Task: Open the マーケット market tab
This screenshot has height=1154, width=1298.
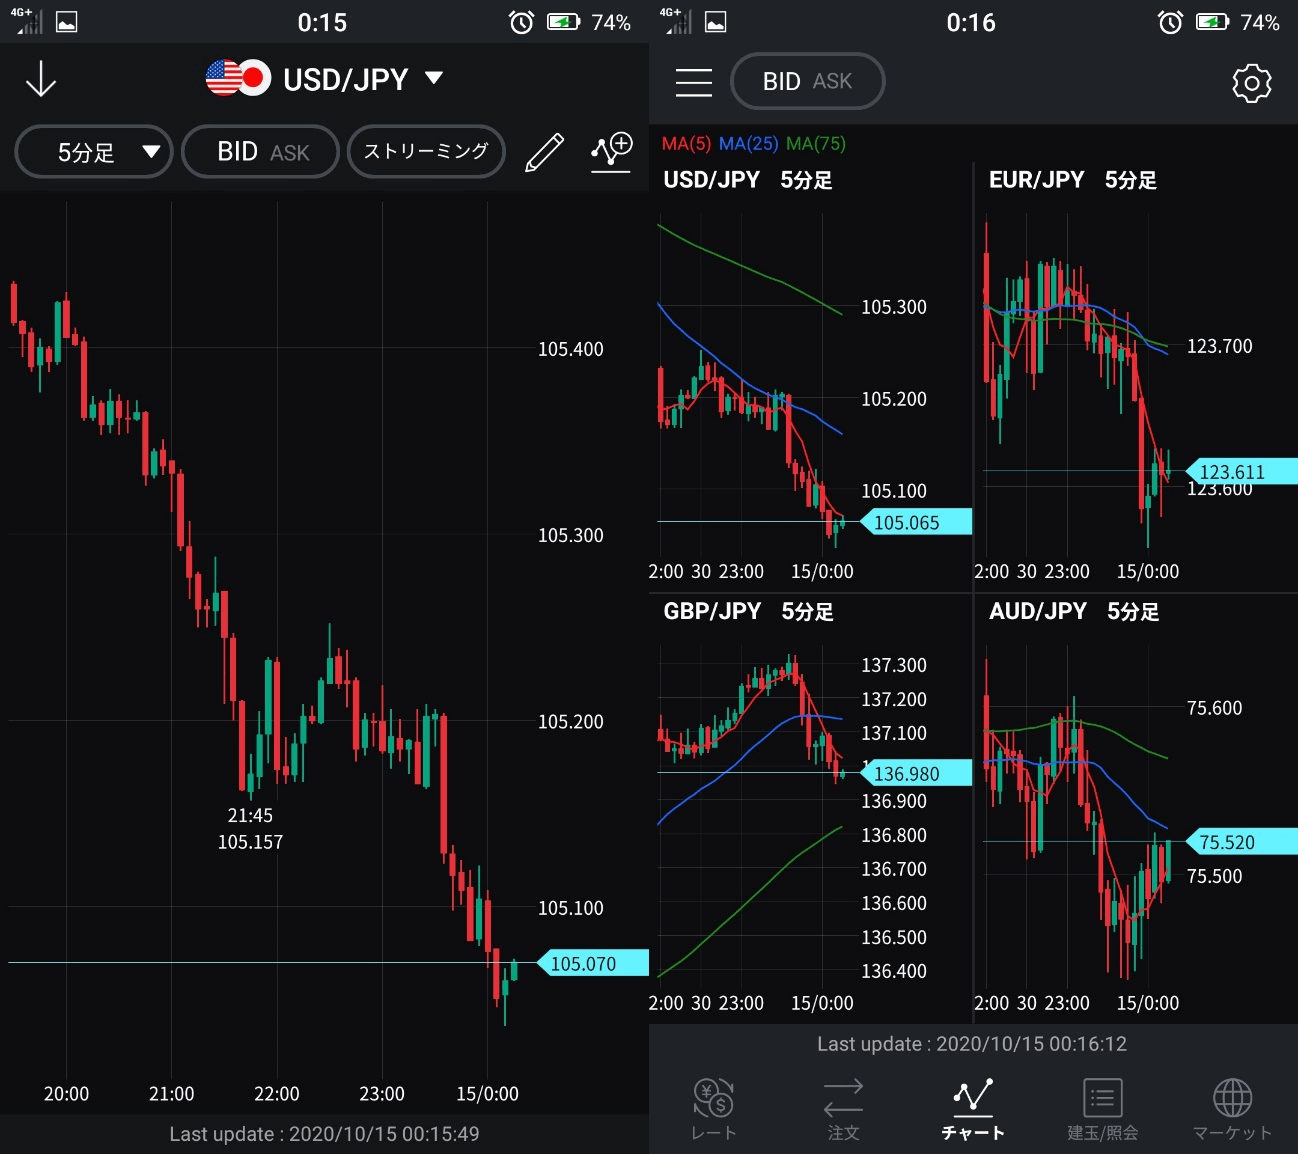Action: coord(1232,1108)
